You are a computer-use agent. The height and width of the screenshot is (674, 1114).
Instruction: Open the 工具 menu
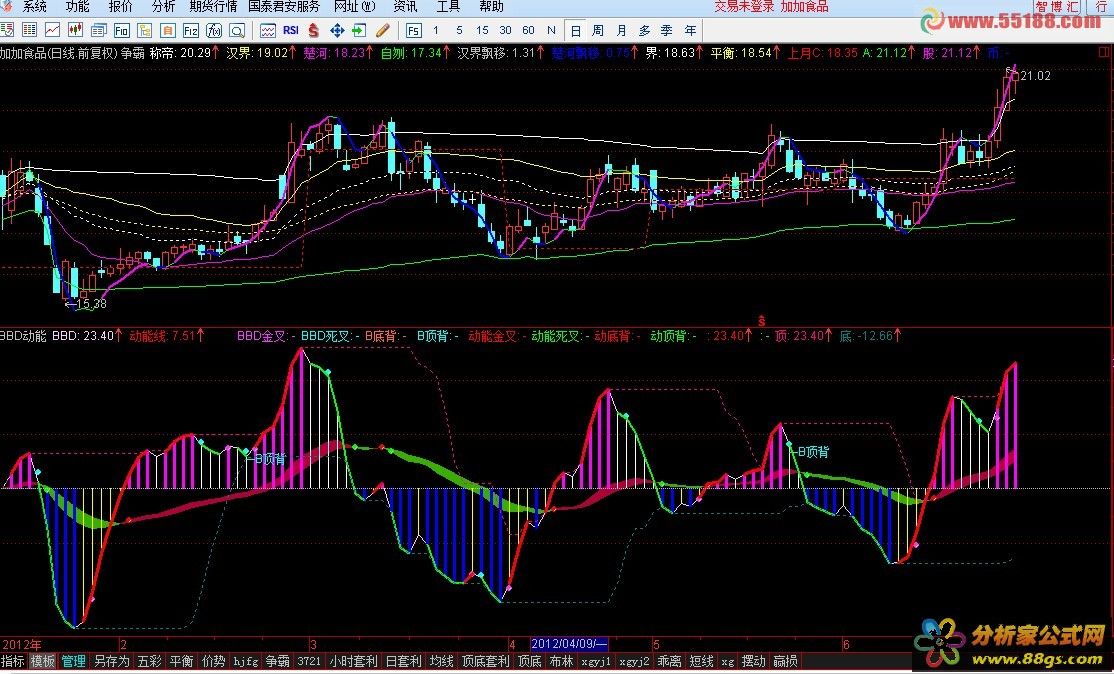tap(448, 6)
